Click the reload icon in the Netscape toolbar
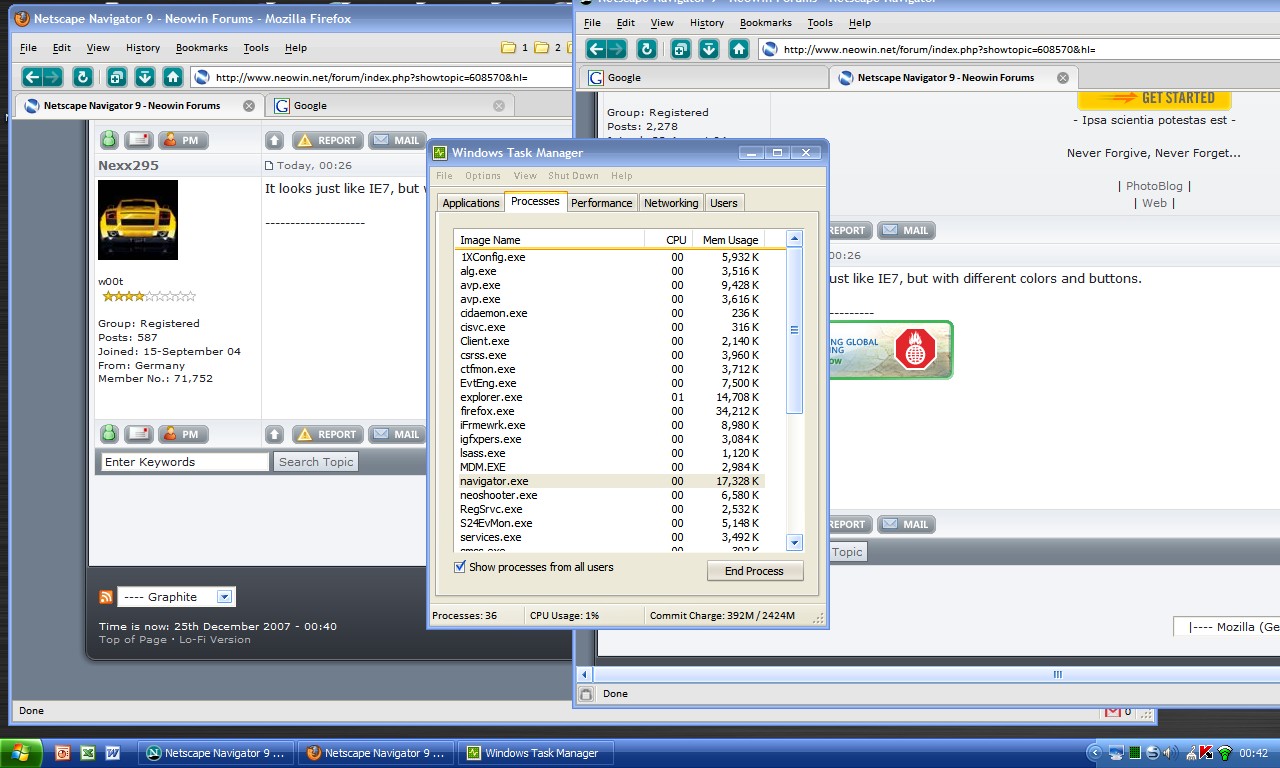1280x768 pixels. 647,49
